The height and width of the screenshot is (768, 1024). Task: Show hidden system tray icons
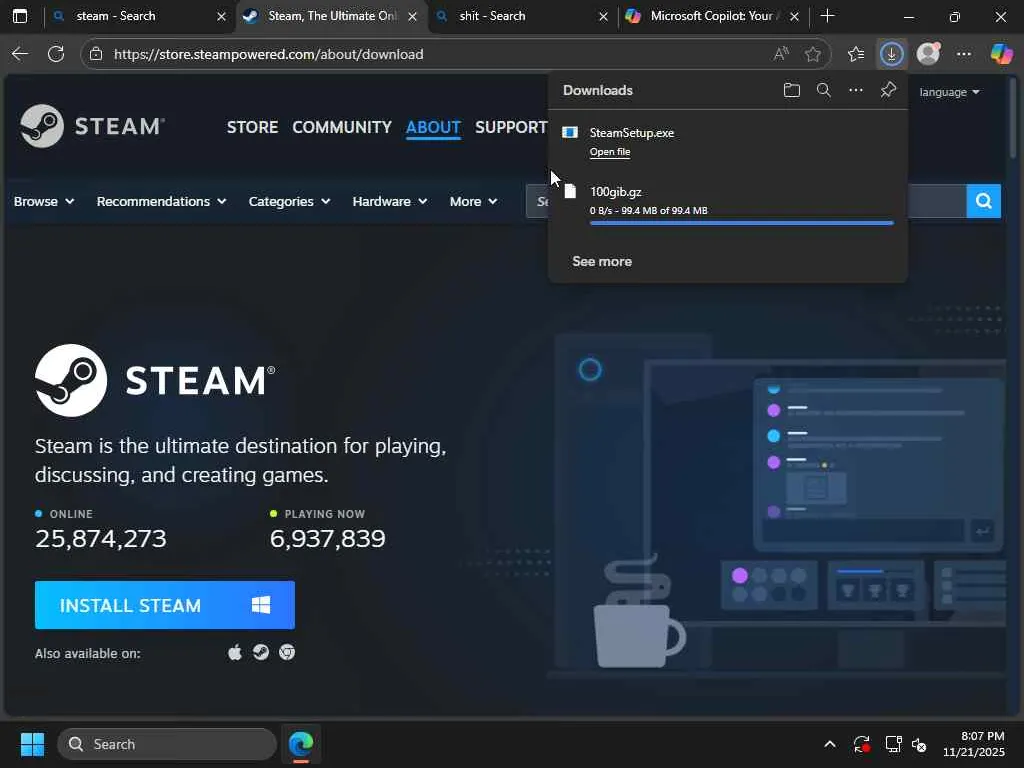829,744
